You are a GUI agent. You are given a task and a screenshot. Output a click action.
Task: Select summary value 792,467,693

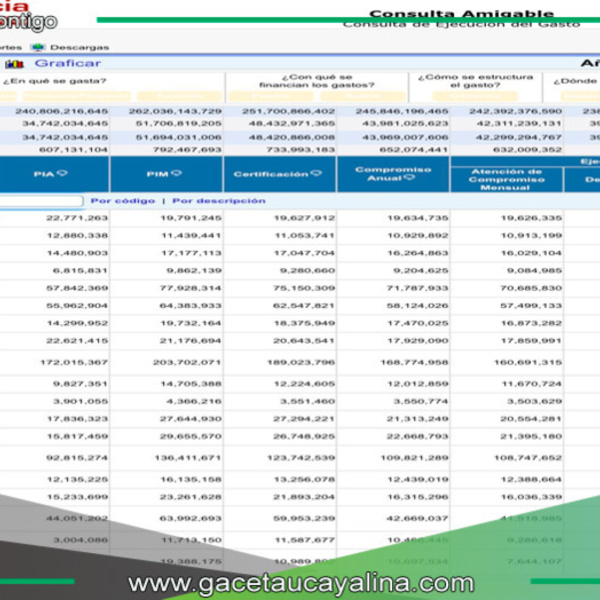click(x=187, y=150)
